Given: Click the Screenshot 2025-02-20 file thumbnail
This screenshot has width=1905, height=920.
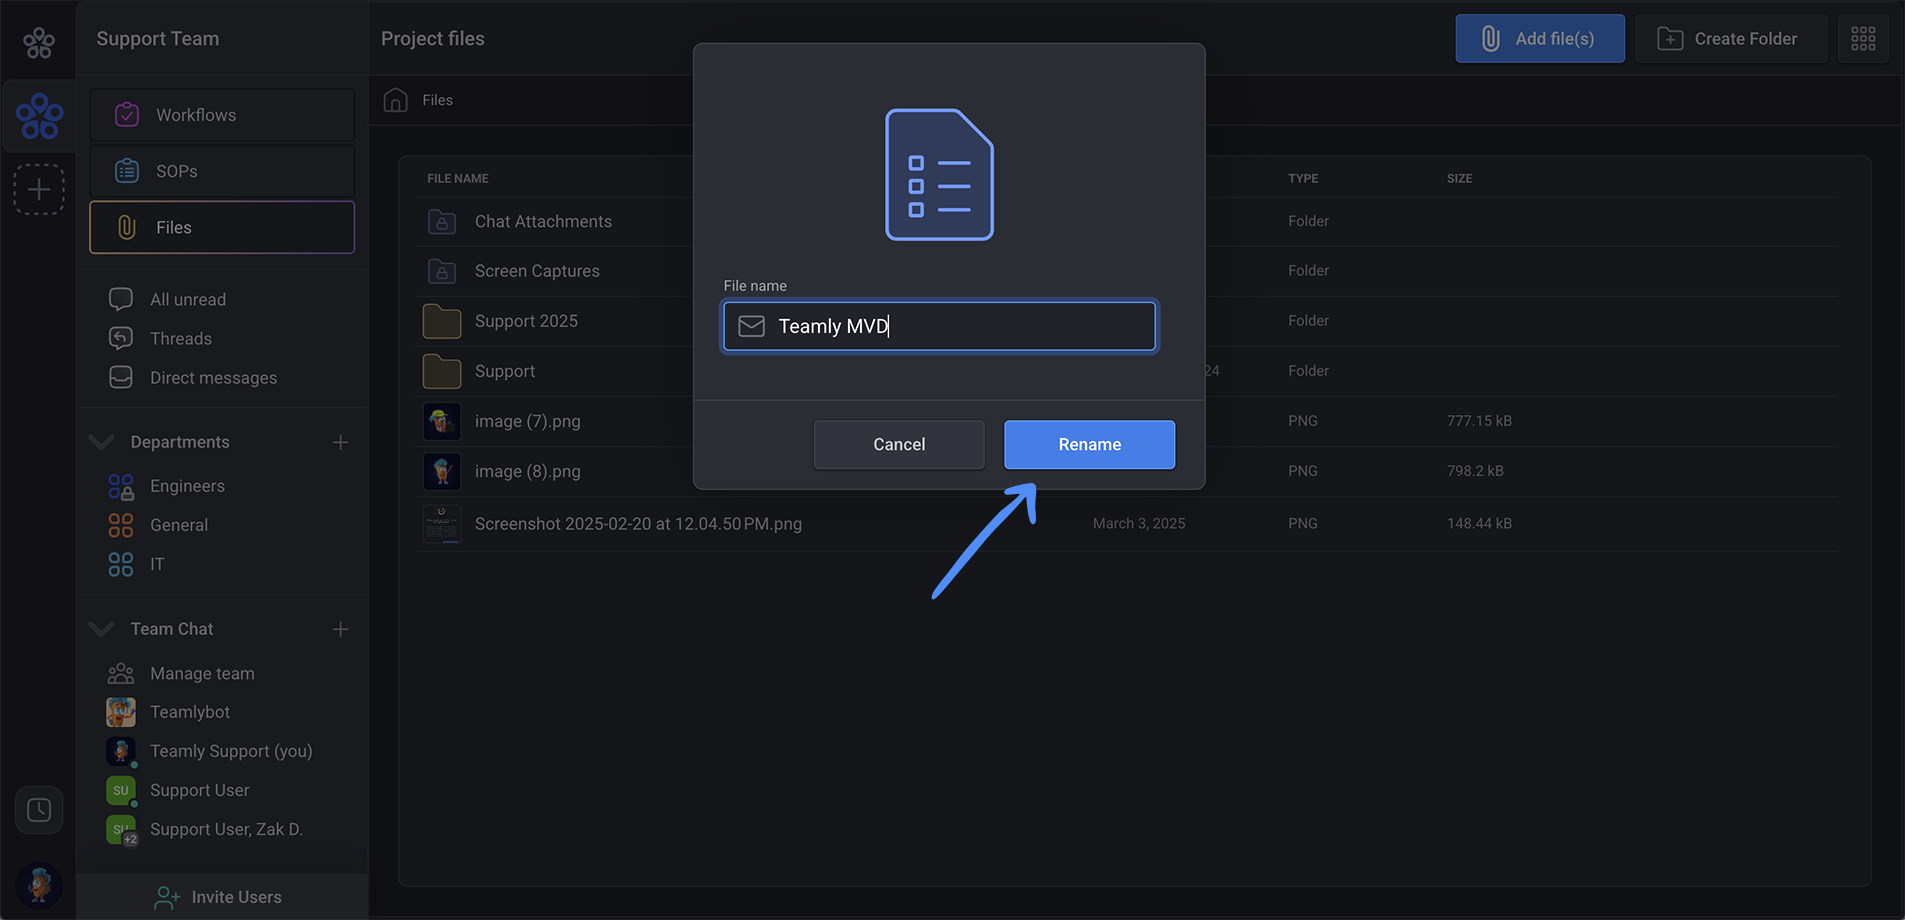Looking at the screenshot, I should [x=442, y=524].
